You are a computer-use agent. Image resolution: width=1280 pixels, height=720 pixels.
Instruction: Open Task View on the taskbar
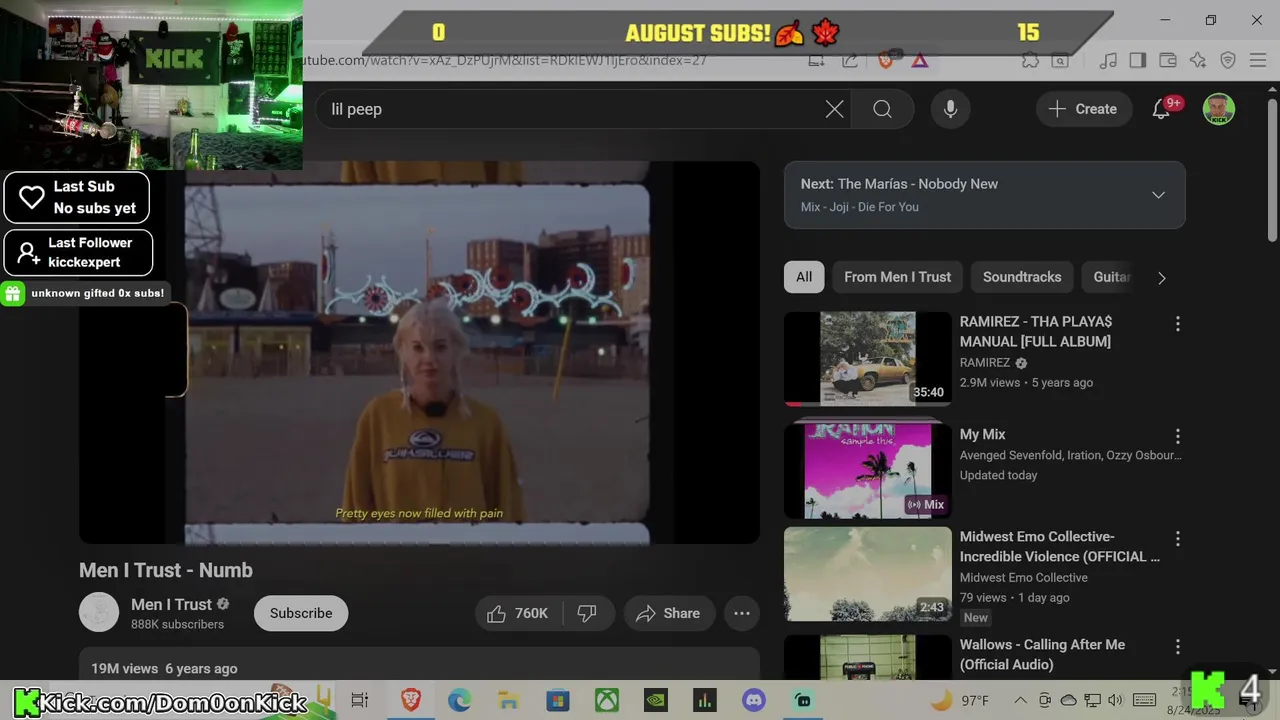pyautogui.click(x=360, y=701)
